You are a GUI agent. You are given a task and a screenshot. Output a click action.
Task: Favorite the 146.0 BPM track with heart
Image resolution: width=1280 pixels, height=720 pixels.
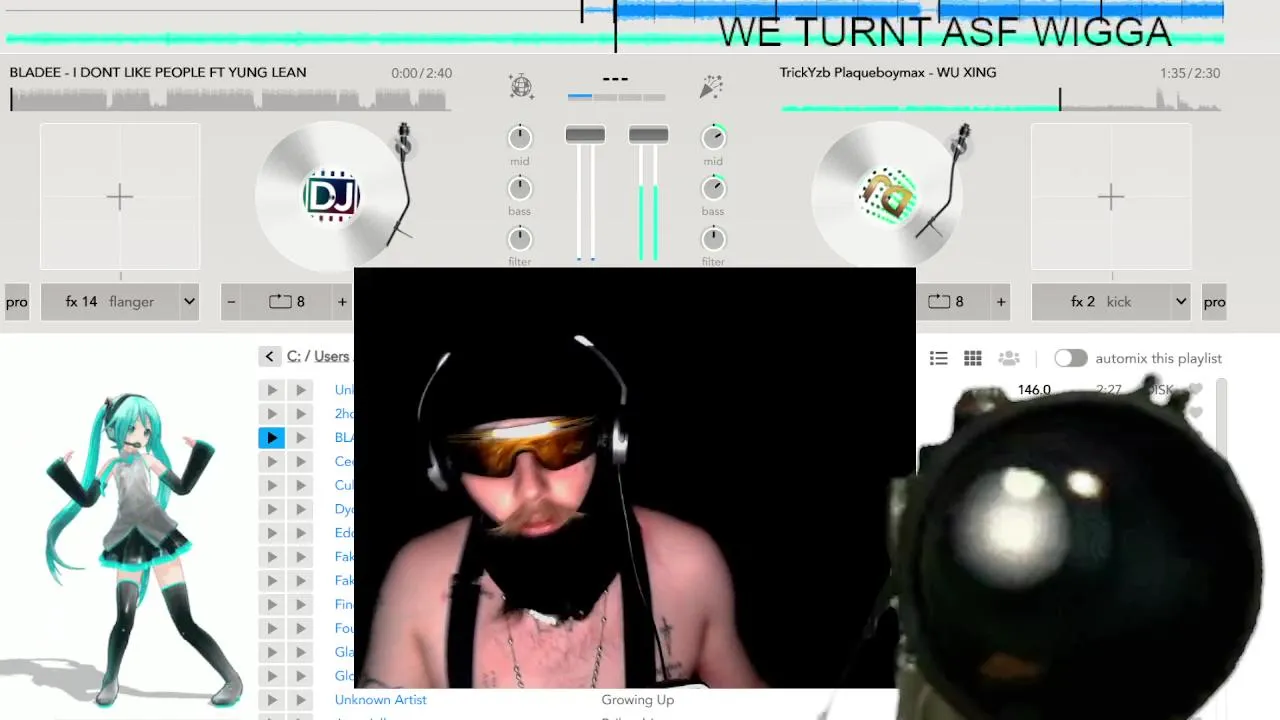(x=1195, y=390)
